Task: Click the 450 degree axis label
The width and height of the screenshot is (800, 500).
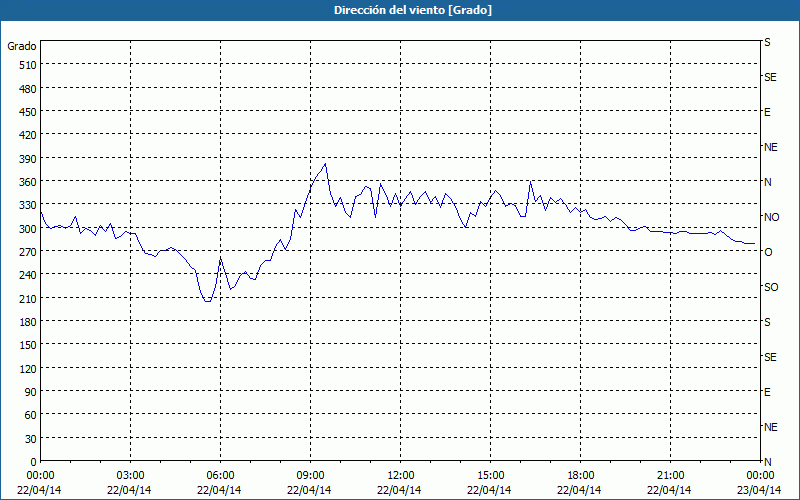Action: pyautogui.click(x=28, y=112)
